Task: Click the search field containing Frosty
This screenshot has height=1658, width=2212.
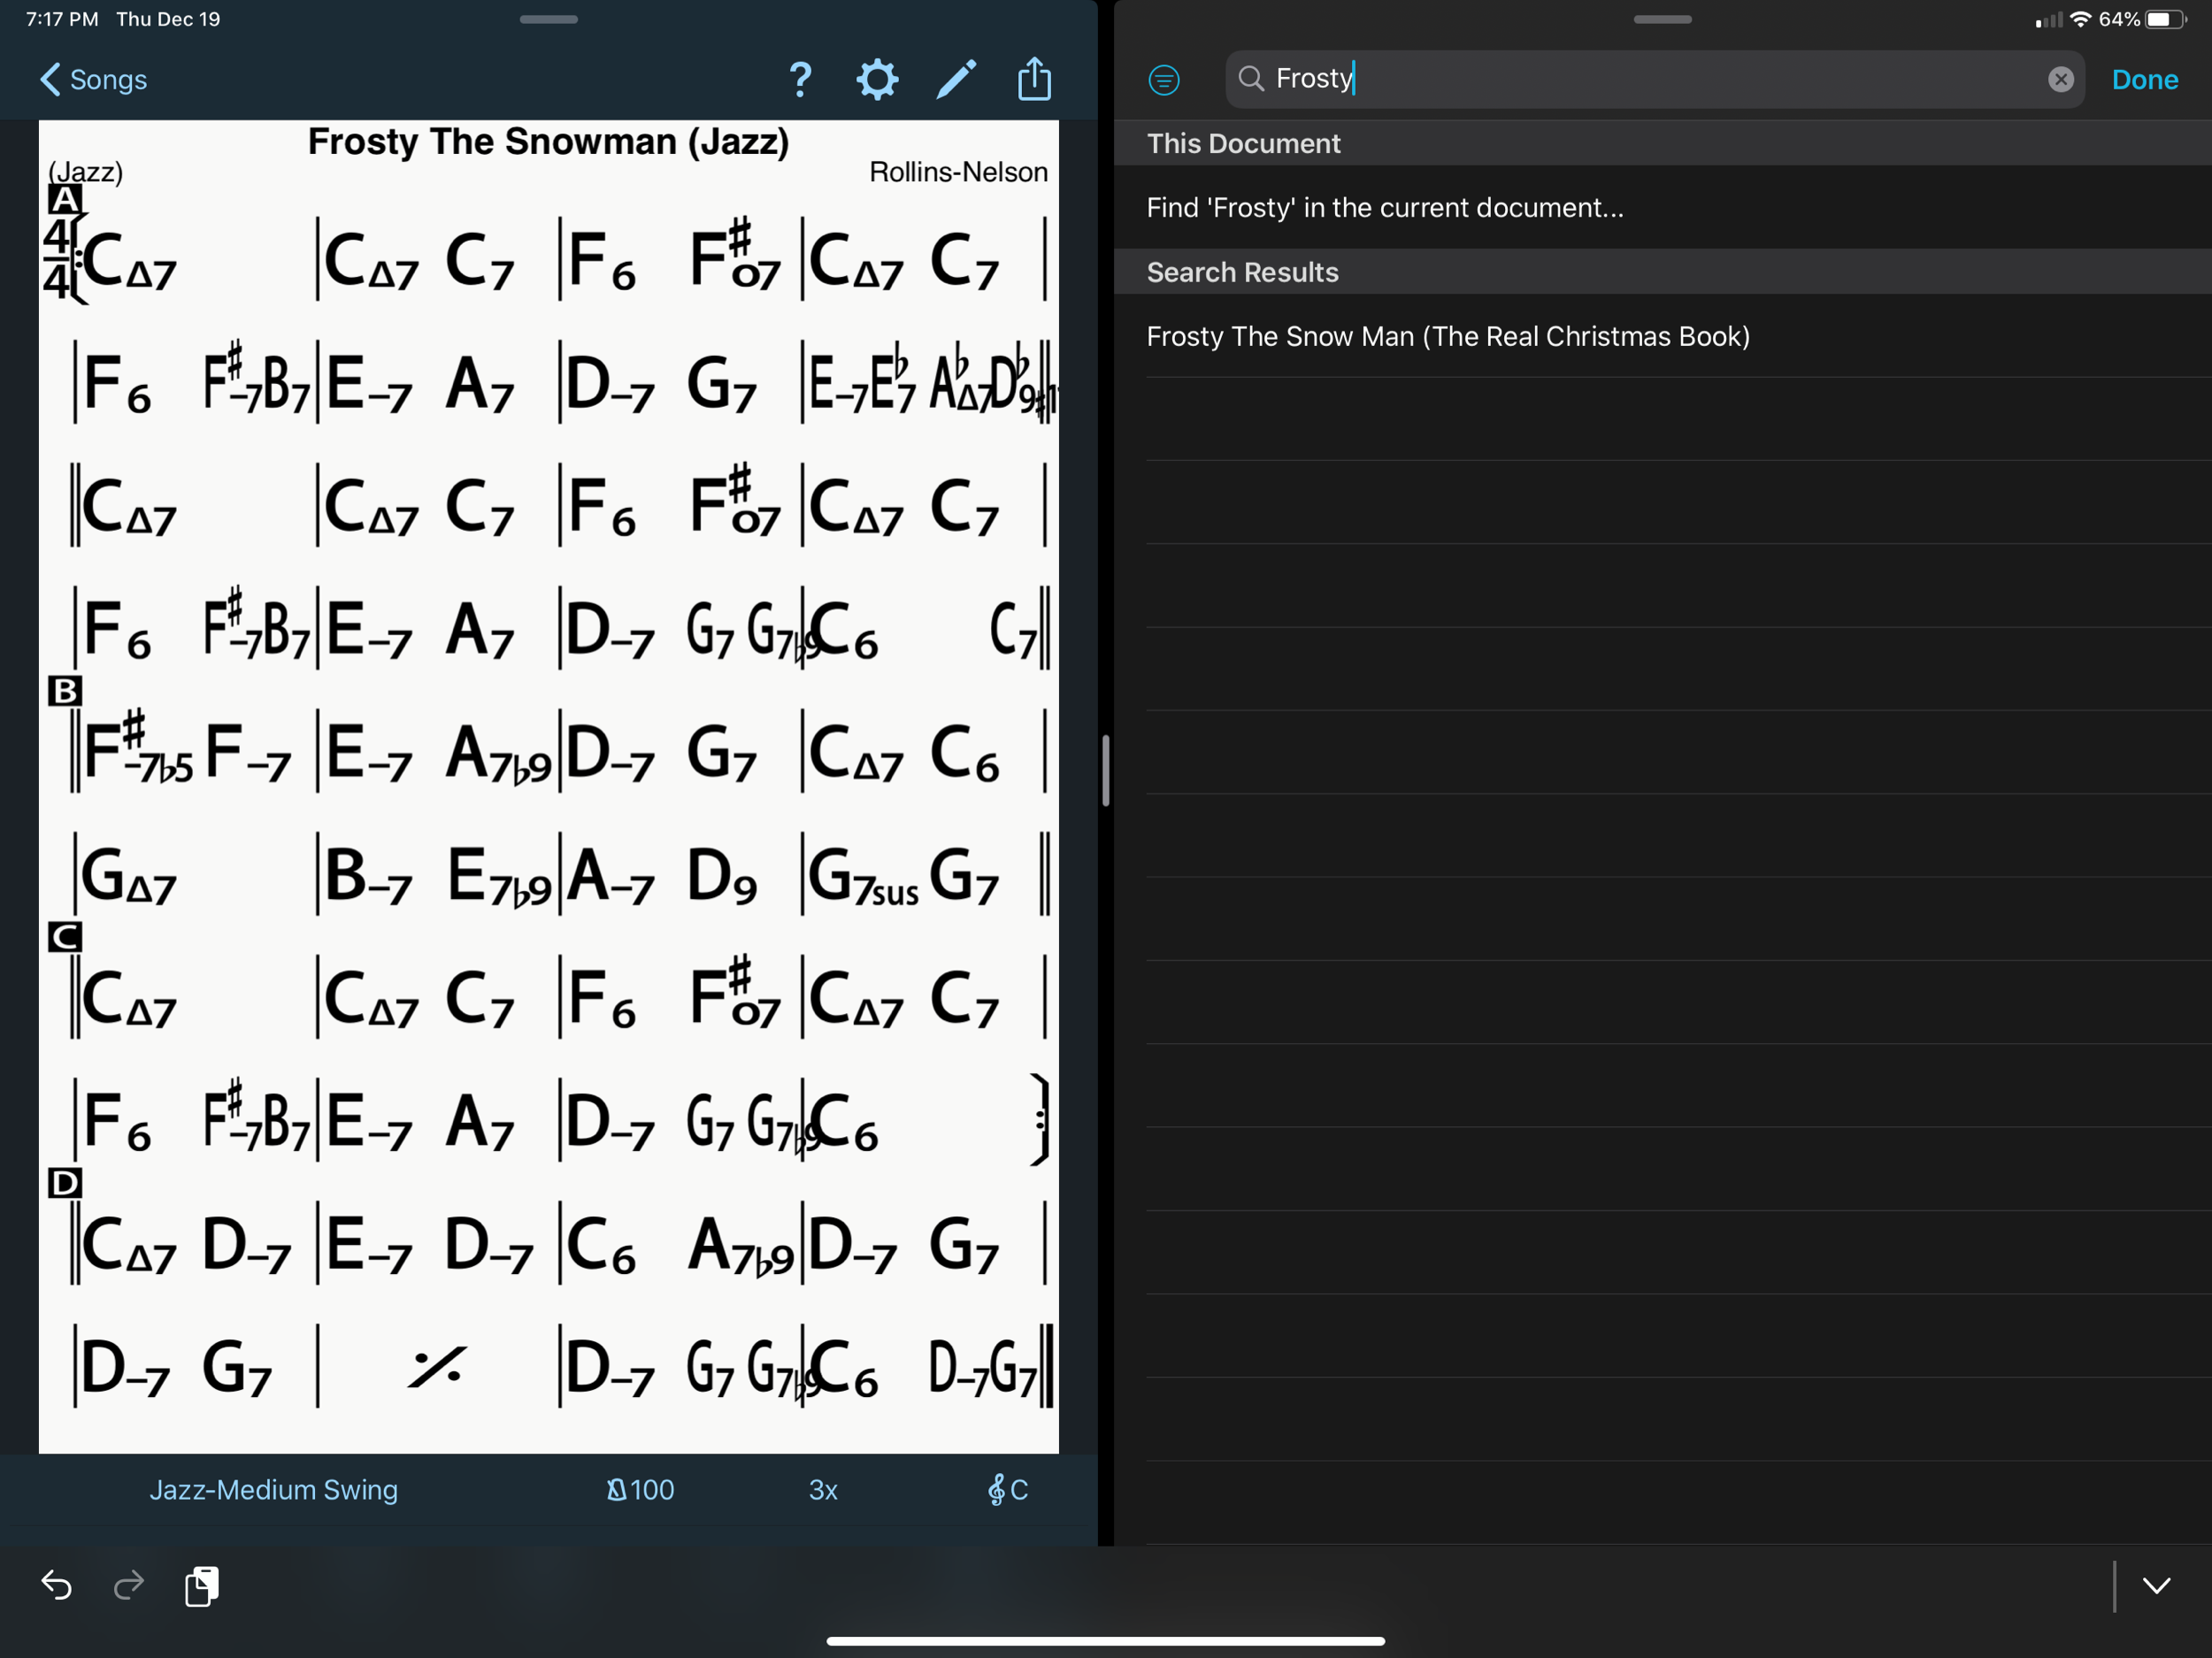Action: [1654, 79]
